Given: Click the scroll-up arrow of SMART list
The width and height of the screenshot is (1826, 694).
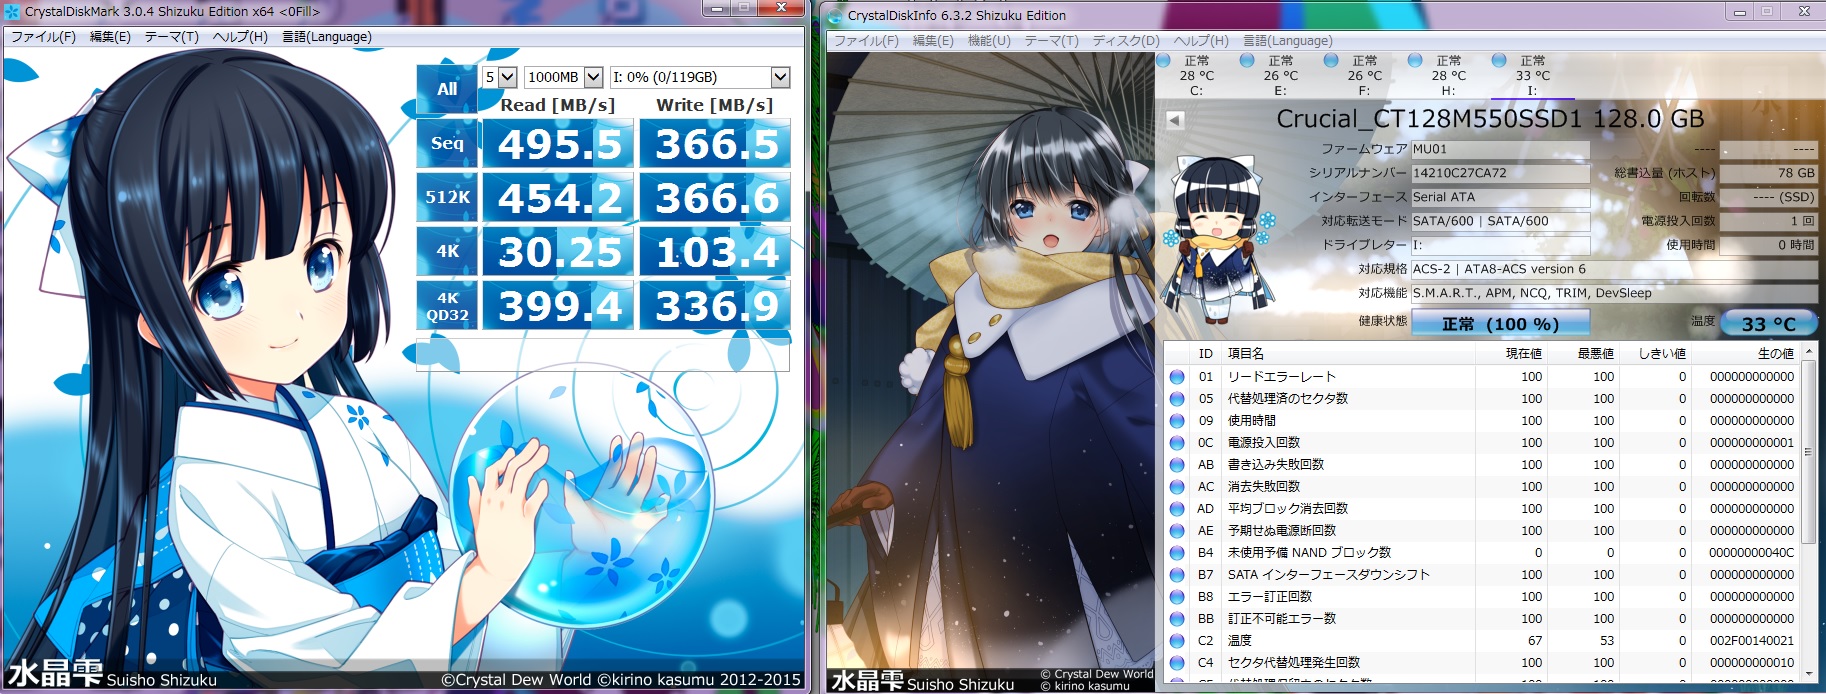Looking at the screenshot, I should (x=1808, y=353).
